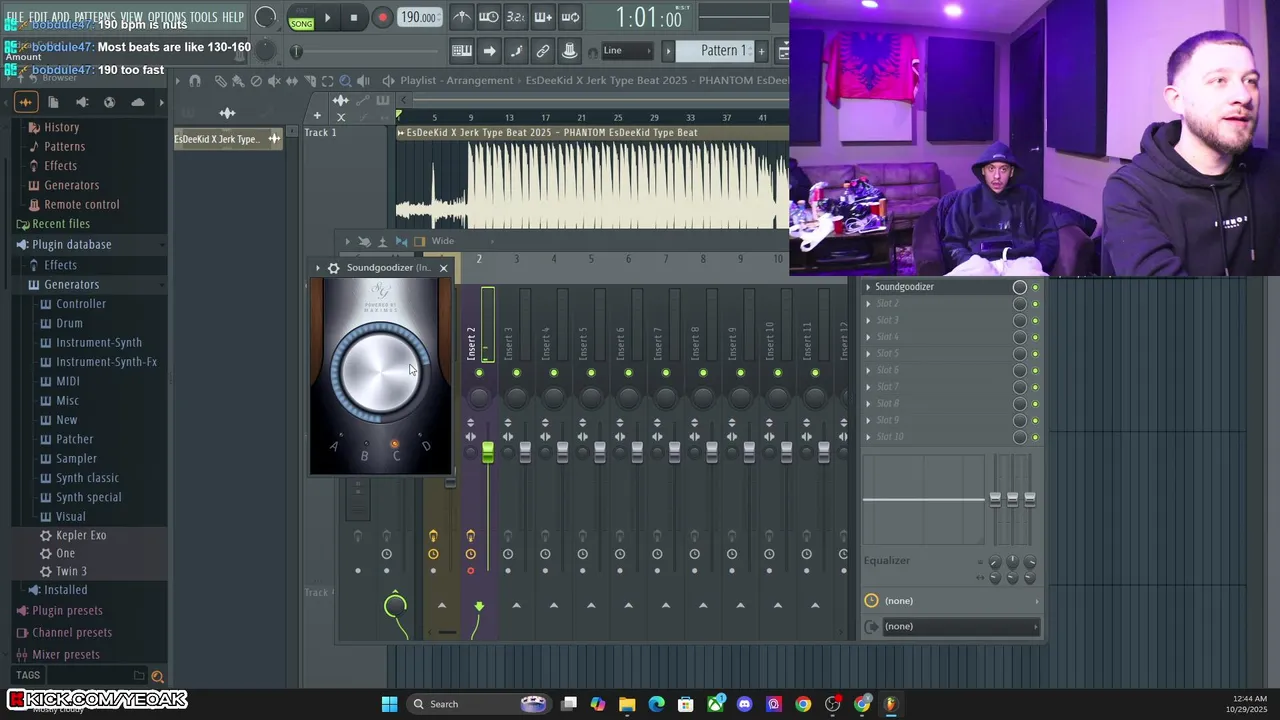
Task: Mute Insert 3 via its green light
Action: pyautogui.click(x=516, y=373)
